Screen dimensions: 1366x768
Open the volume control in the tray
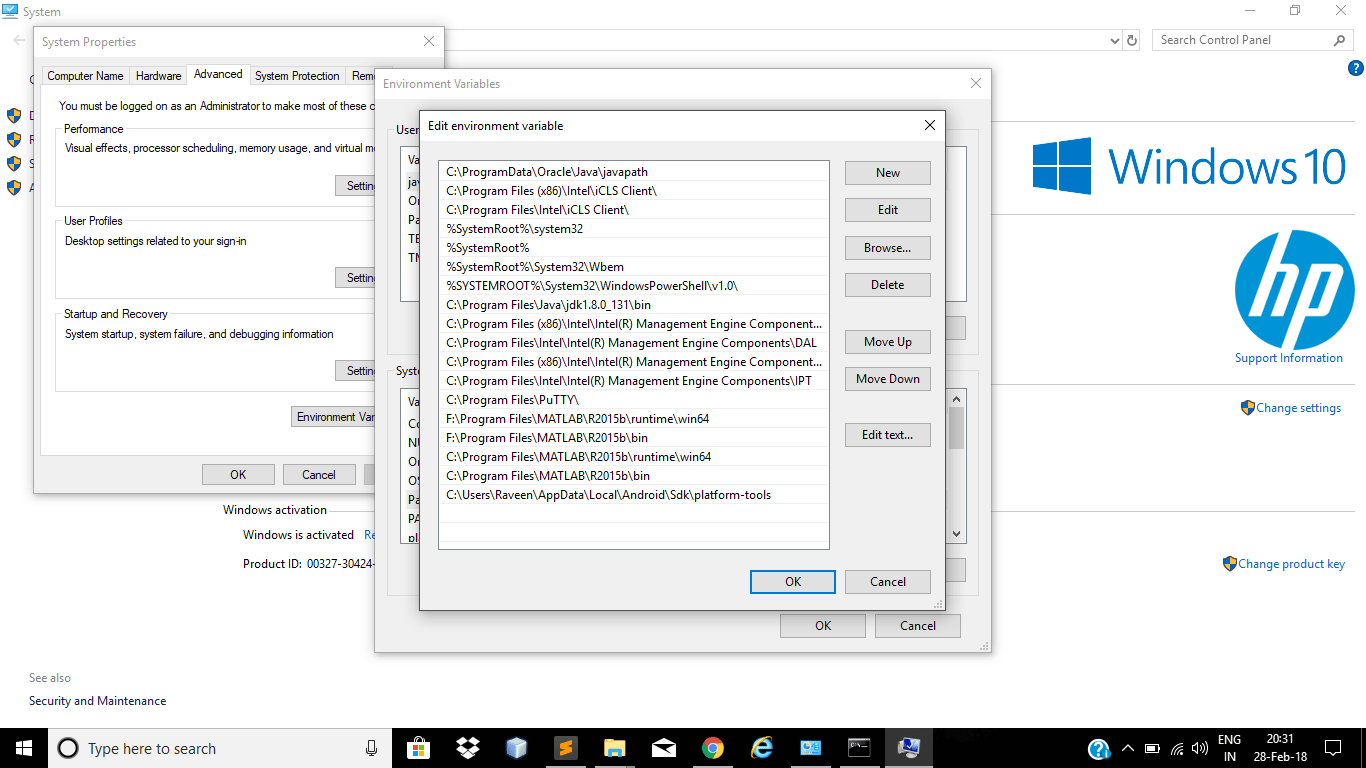pos(1201,749)
